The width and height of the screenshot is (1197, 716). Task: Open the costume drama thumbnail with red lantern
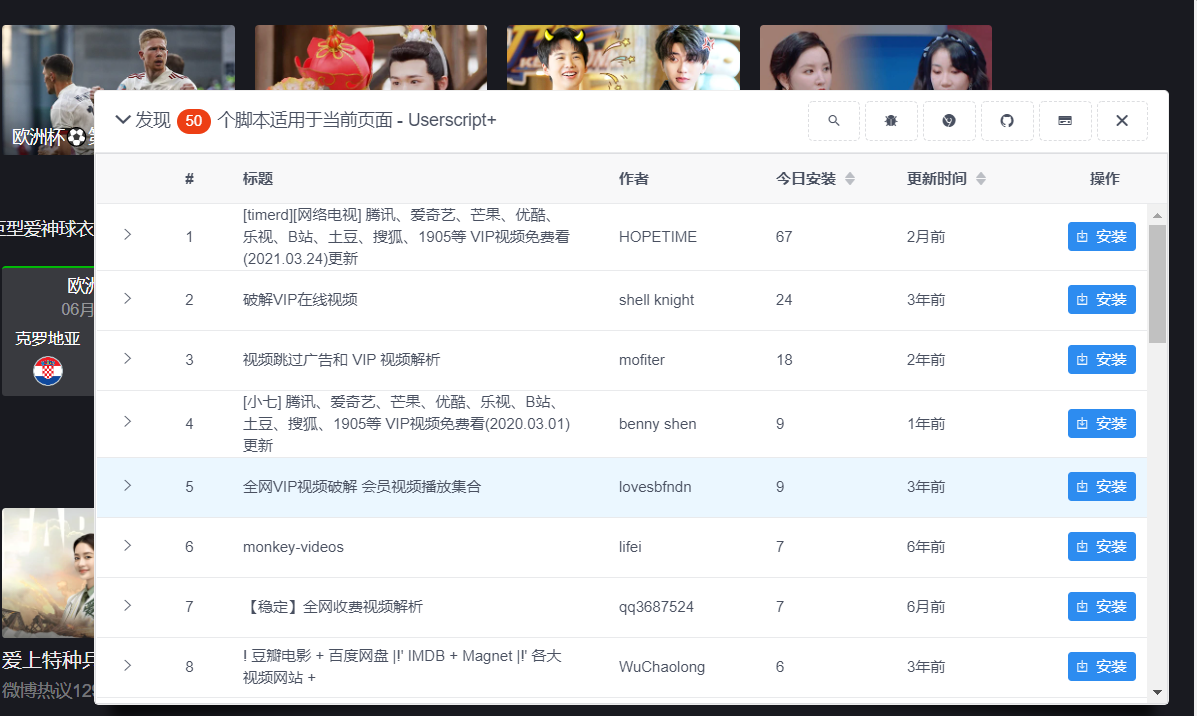coord(371,57)
